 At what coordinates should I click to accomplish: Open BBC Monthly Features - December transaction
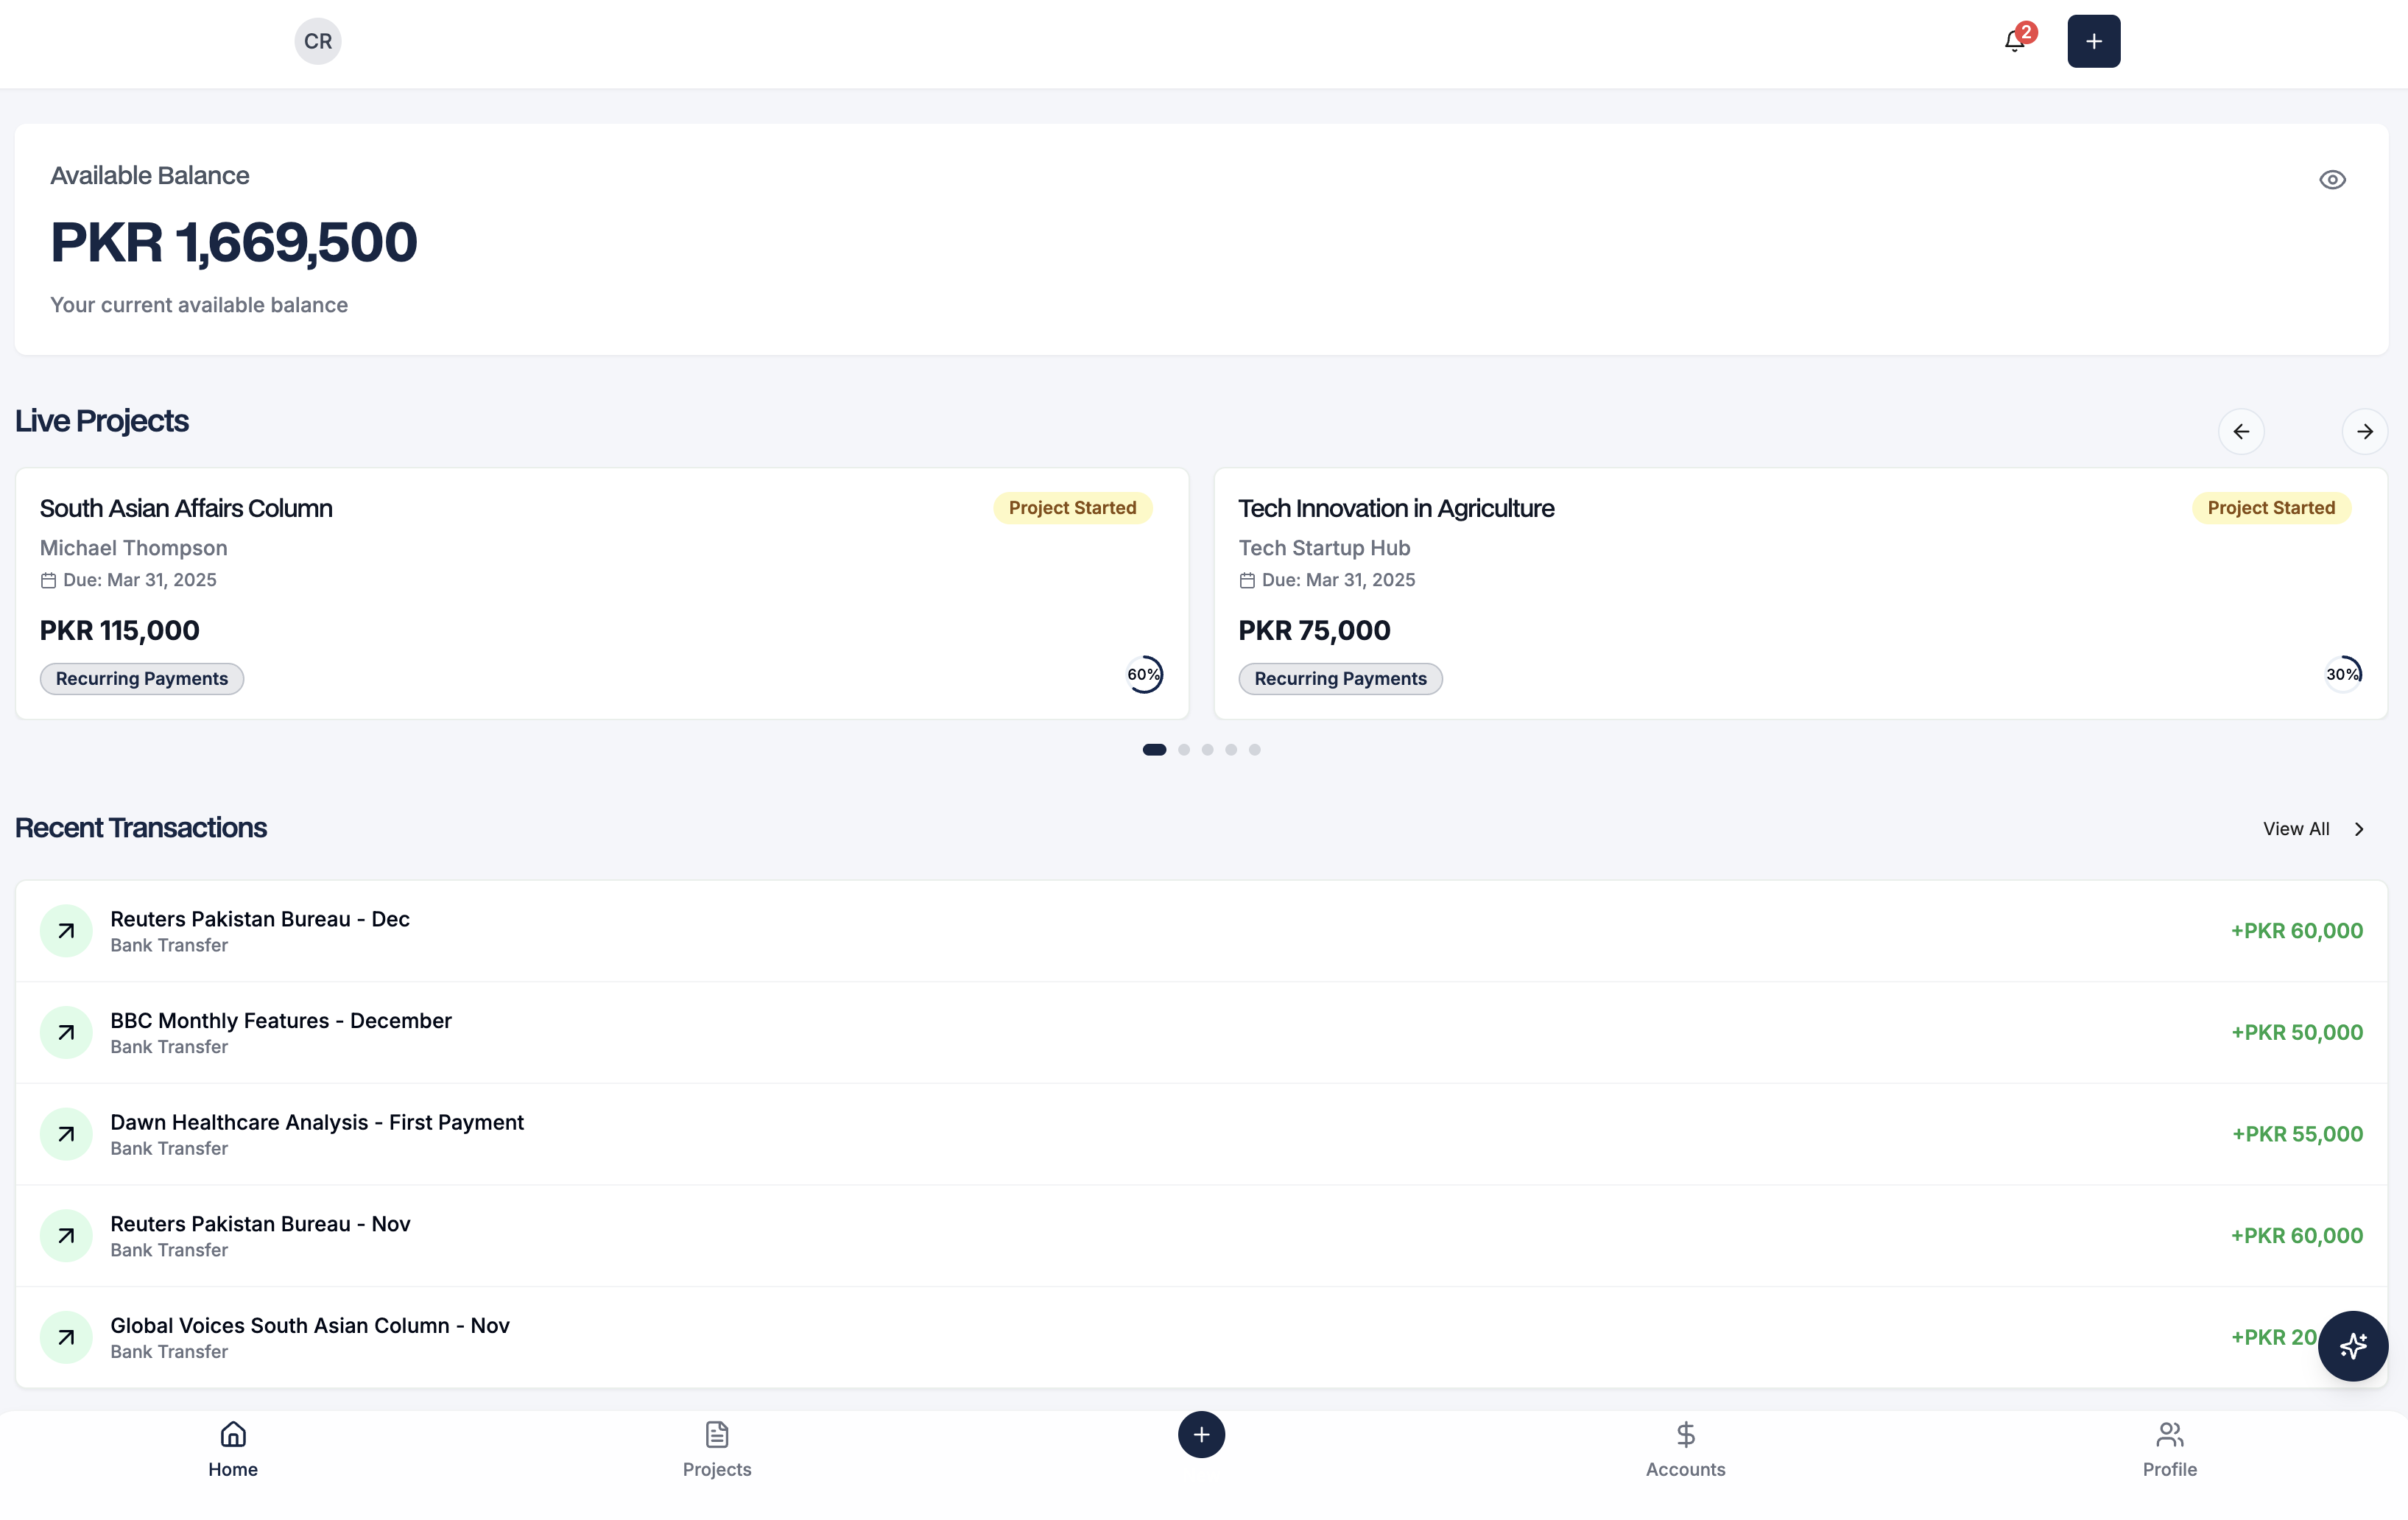click(1201, 1033)
